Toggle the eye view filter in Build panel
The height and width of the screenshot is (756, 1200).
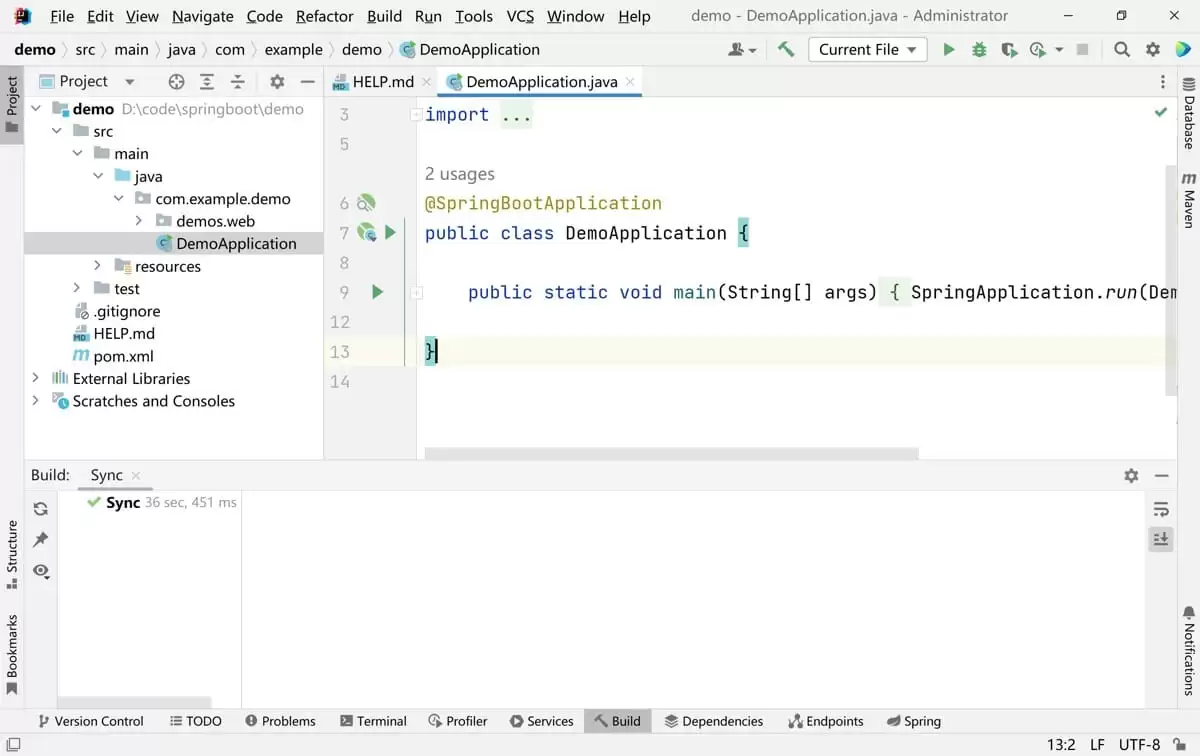click(x=41, y=570)
